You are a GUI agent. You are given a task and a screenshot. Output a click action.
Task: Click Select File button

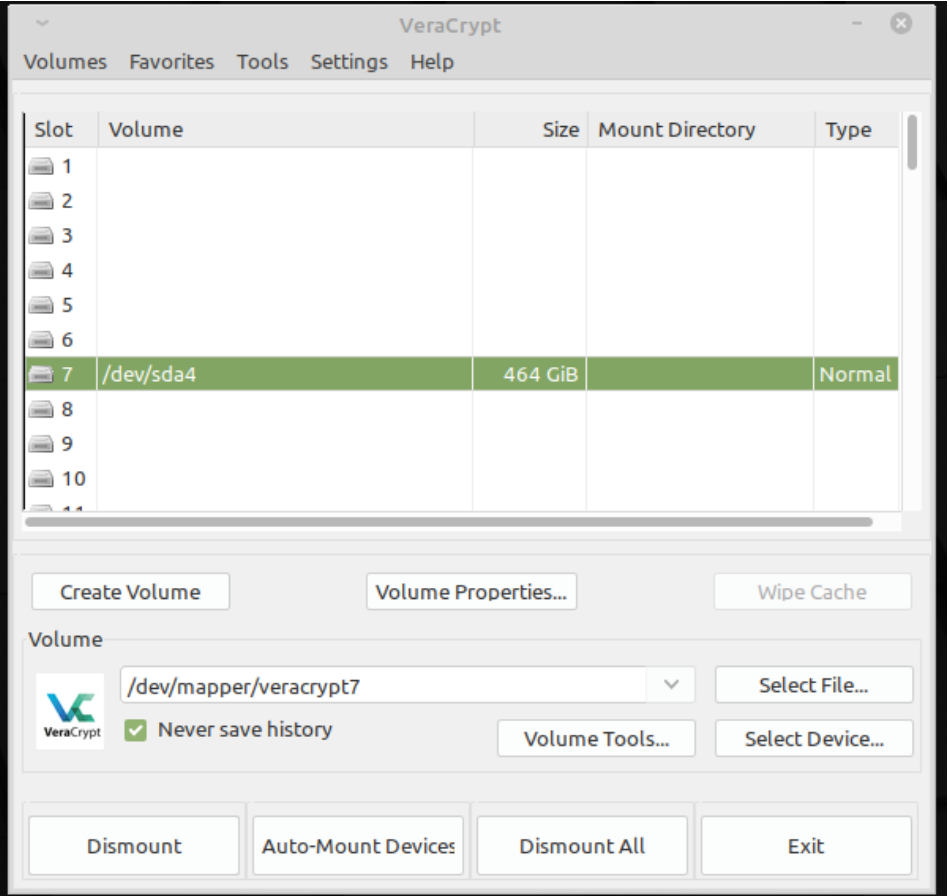coord(814,685)
